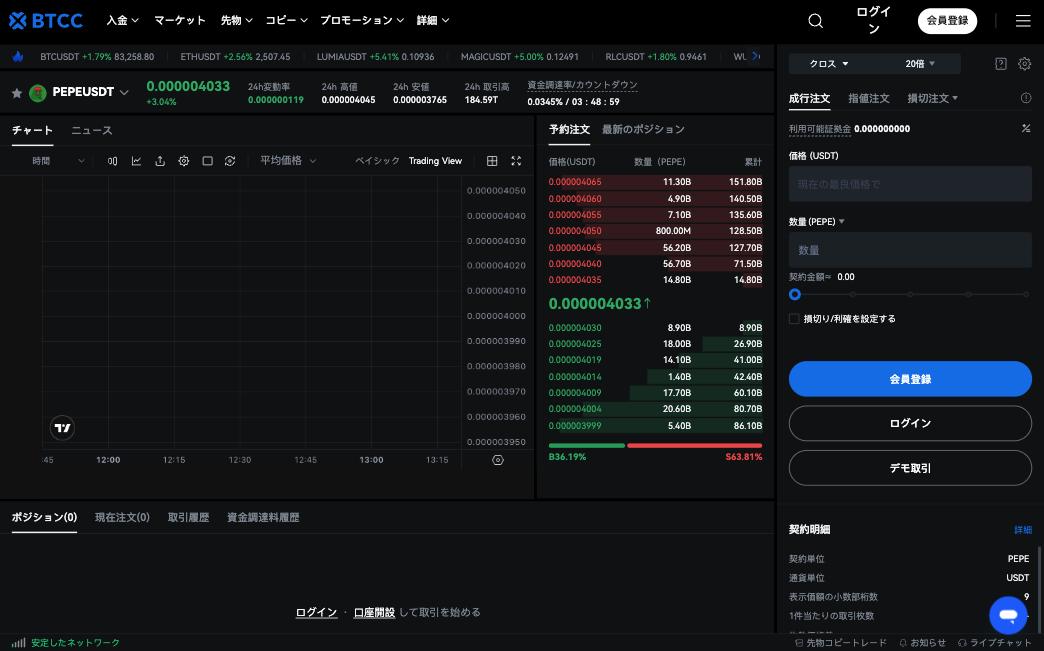
Task: Click the BTCC logo
Action: [x=46, y=21]
